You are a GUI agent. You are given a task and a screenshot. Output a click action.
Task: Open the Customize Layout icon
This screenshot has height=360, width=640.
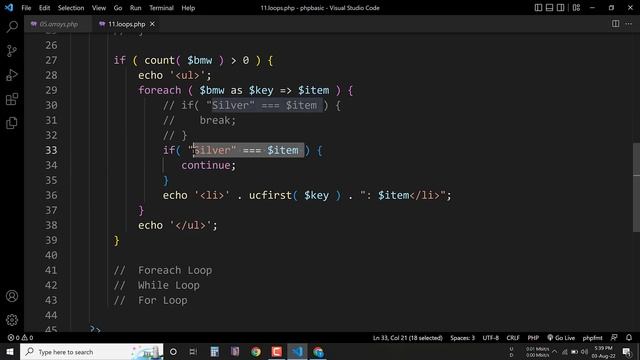click(576, 7)
